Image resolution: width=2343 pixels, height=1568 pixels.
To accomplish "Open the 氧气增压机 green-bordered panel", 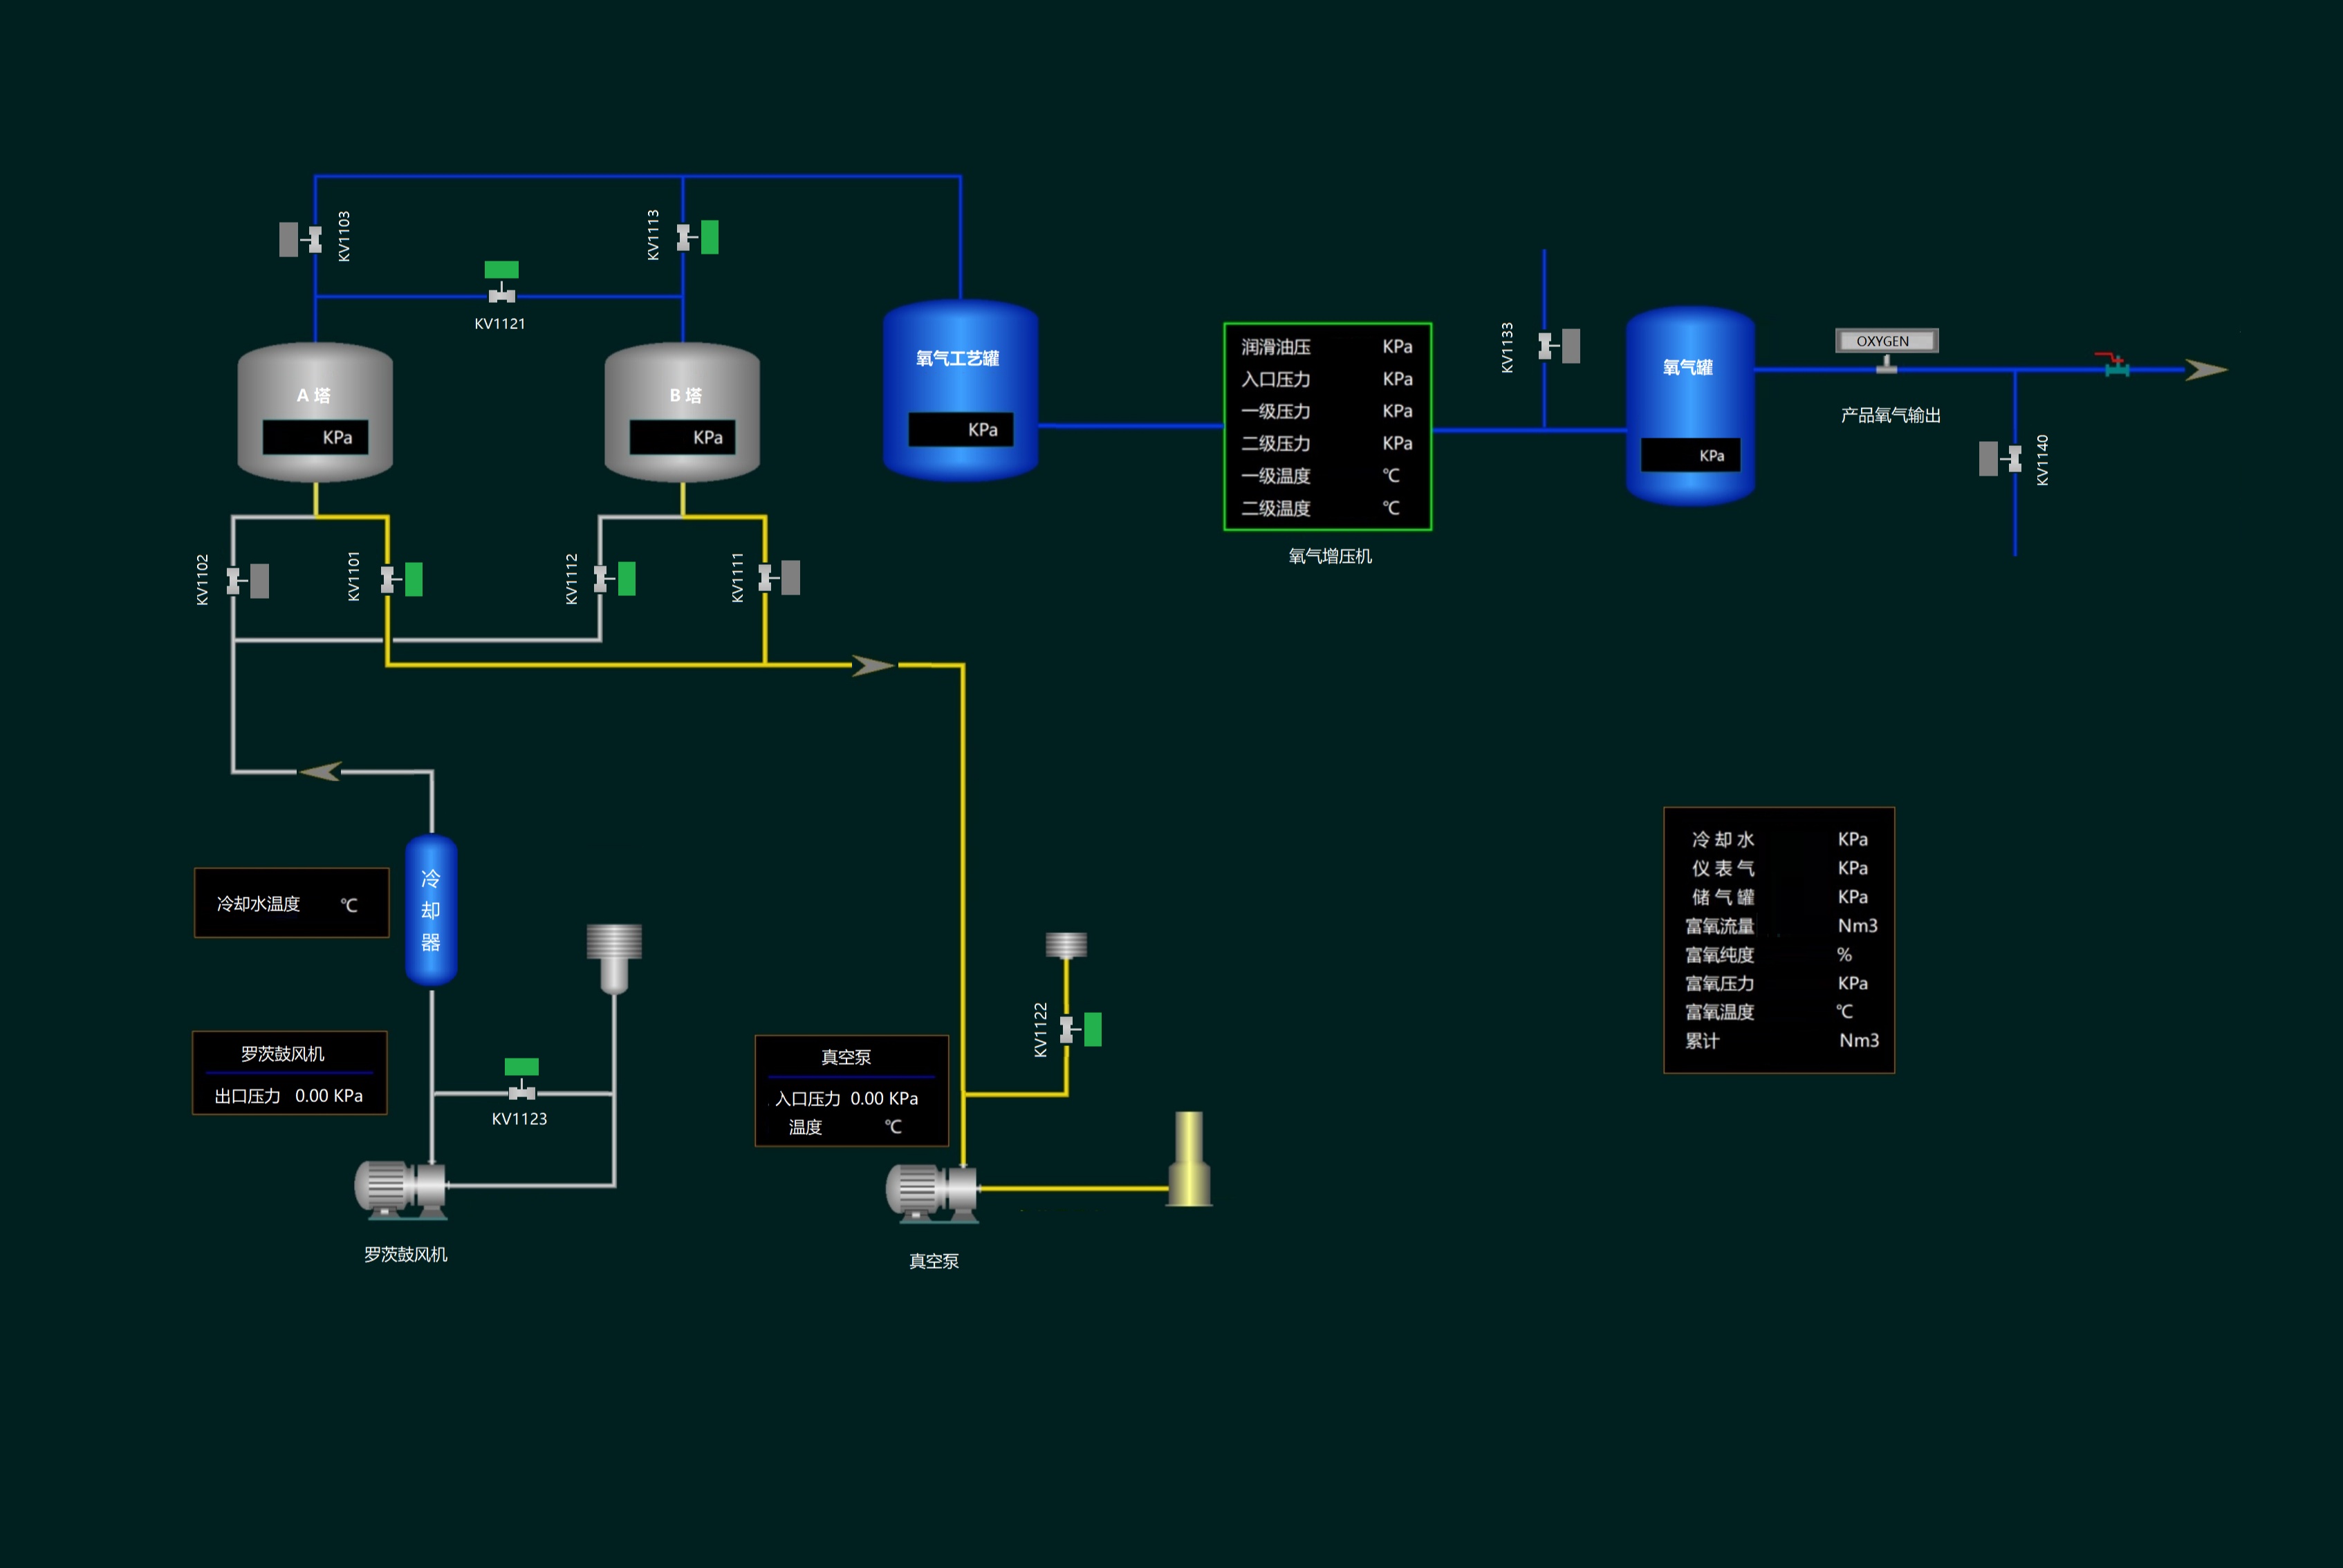I will pyautogui.click(x=1327, y=427).
